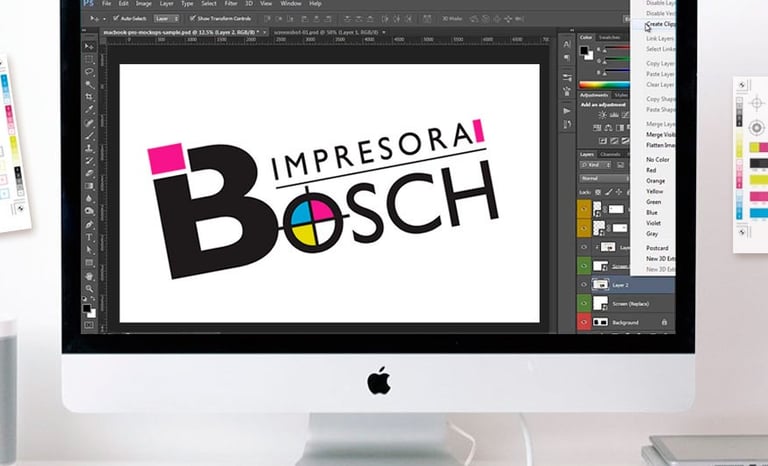
Task: Hide the Background layer eye
Action: click(584, 322)
